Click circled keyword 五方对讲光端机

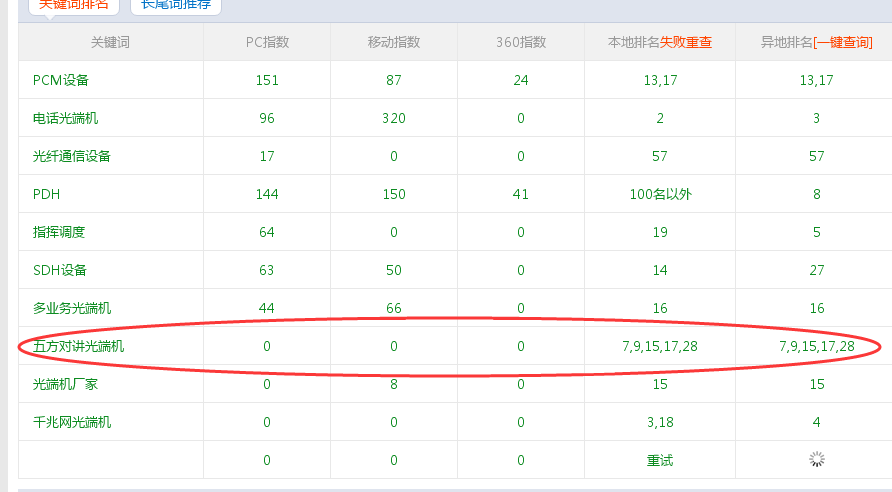78,346
